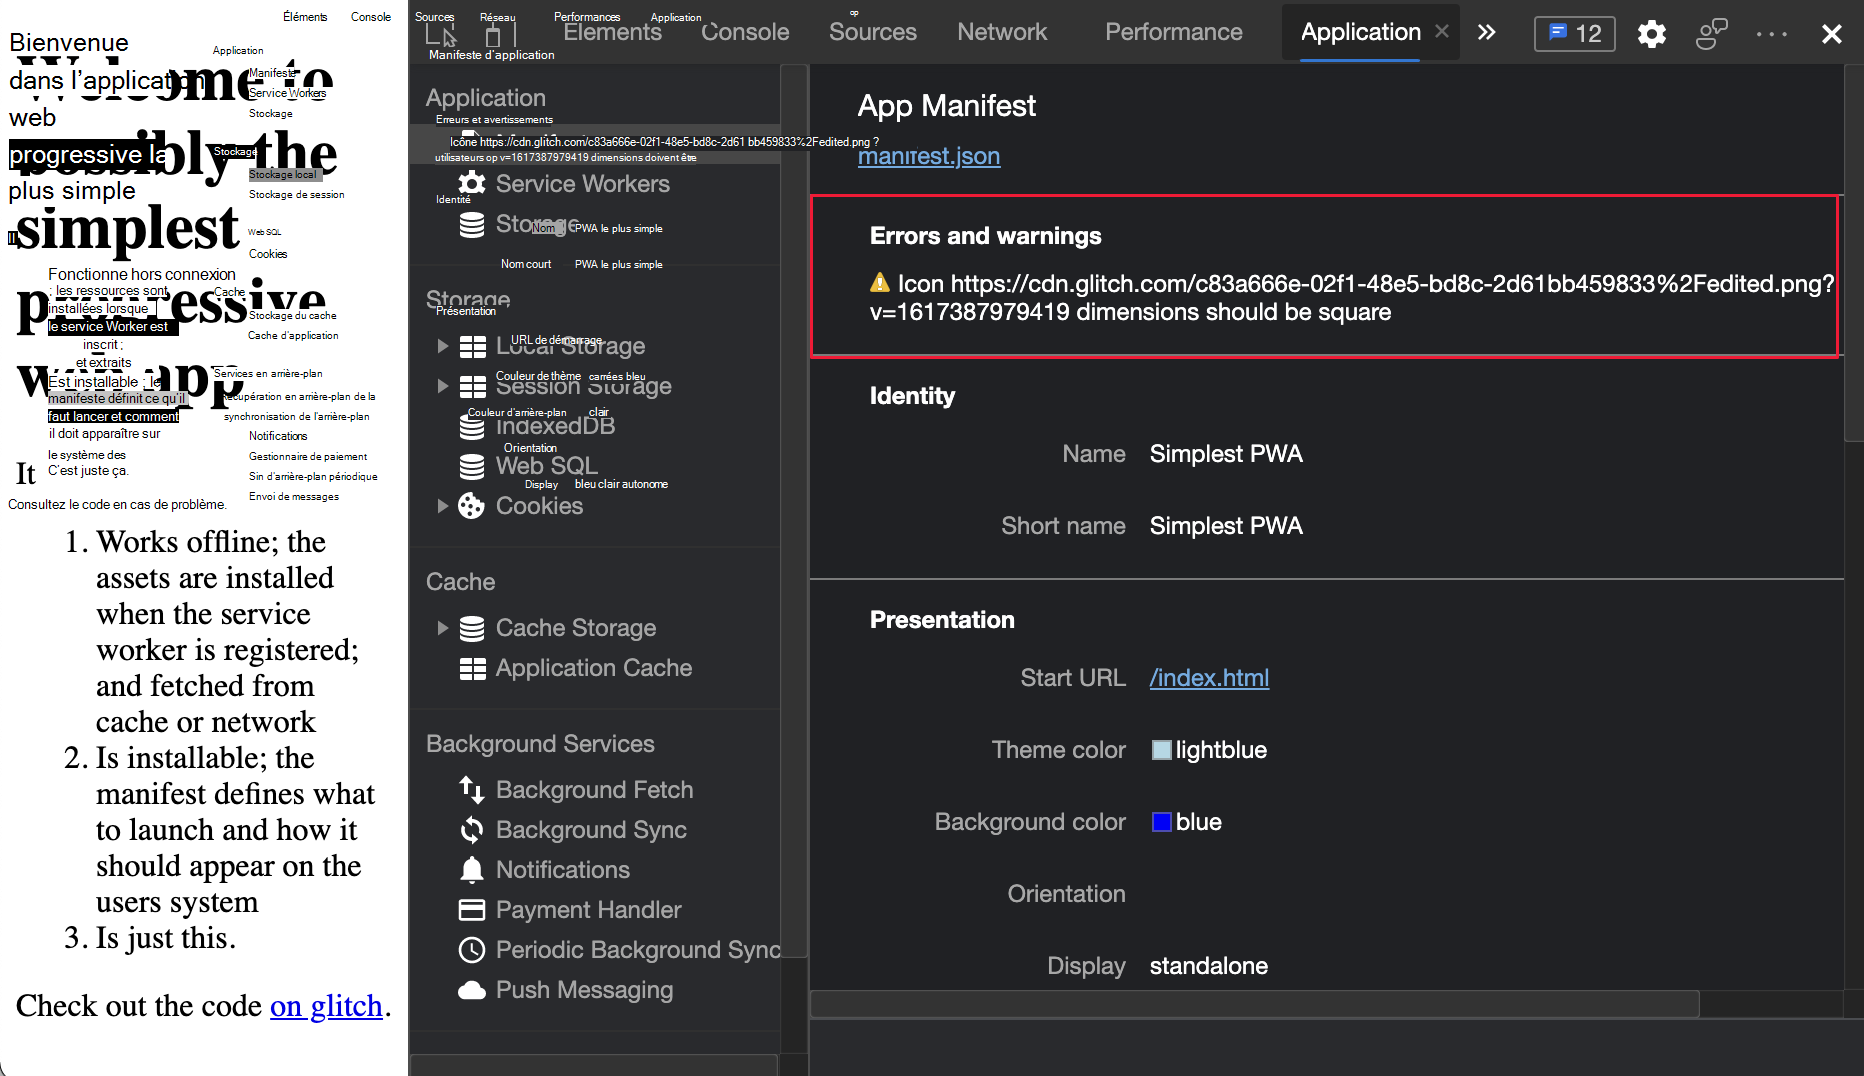Screen dimensions: 1864x1076
Task: Open the three-dots customize menu
Action: pyautogui.click(x=1771, y=34)
